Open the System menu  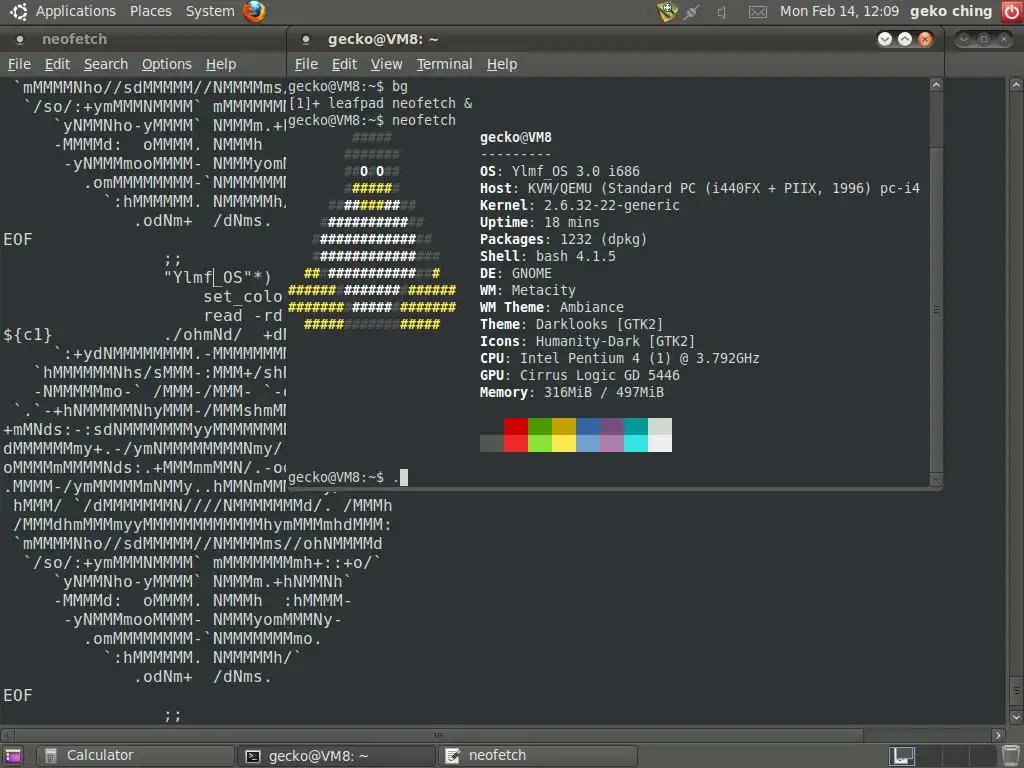[210, 11]
